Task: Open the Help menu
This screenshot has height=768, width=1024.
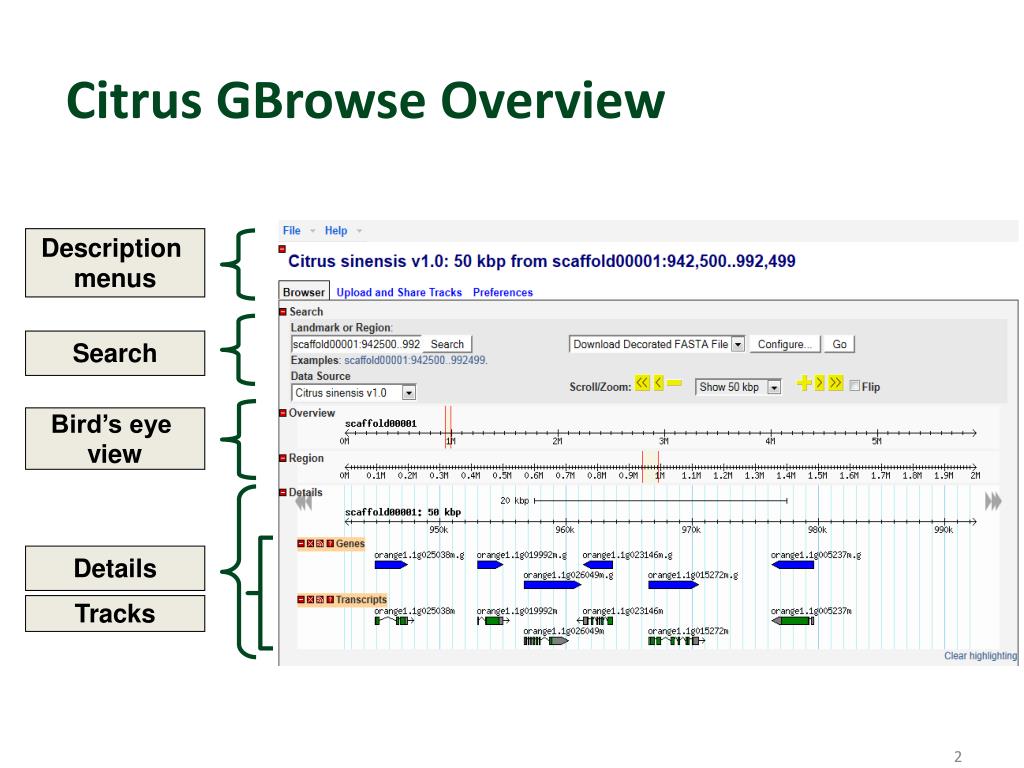Action: pyautogui.click(x=336, y=231)
